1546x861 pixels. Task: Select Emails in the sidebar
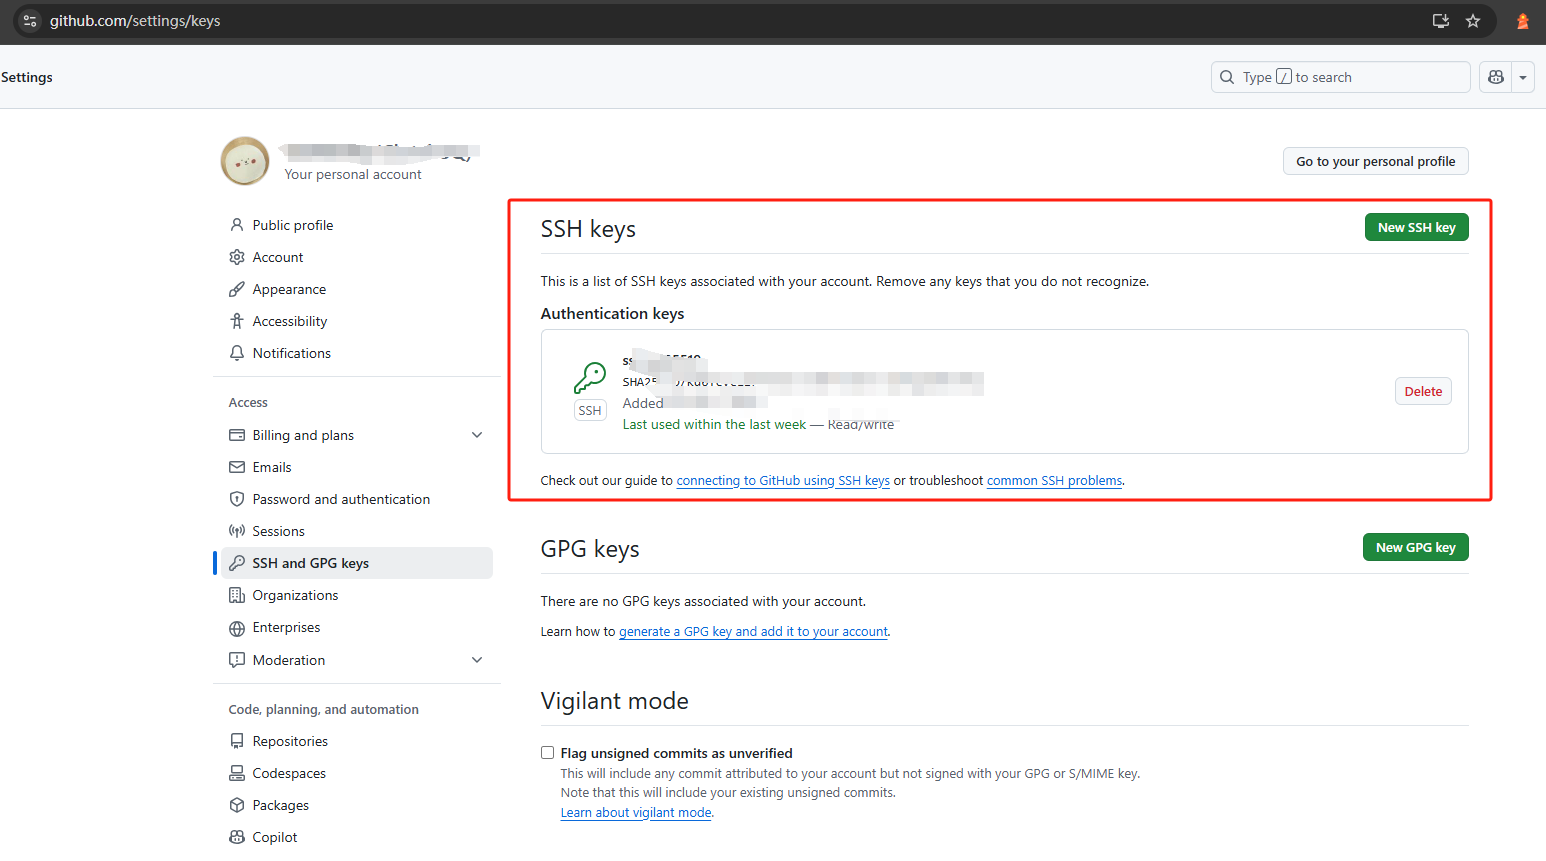tap(272, 467)
